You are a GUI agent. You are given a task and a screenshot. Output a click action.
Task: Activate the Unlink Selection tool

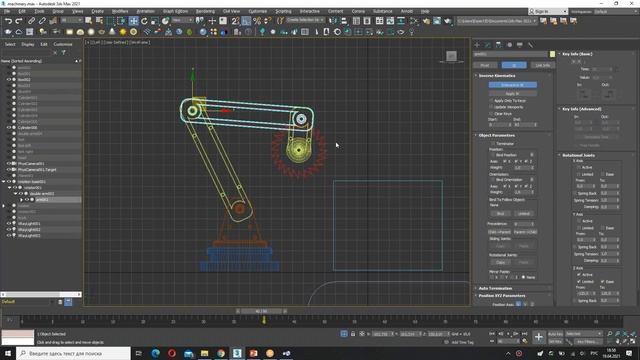point(42,21)
